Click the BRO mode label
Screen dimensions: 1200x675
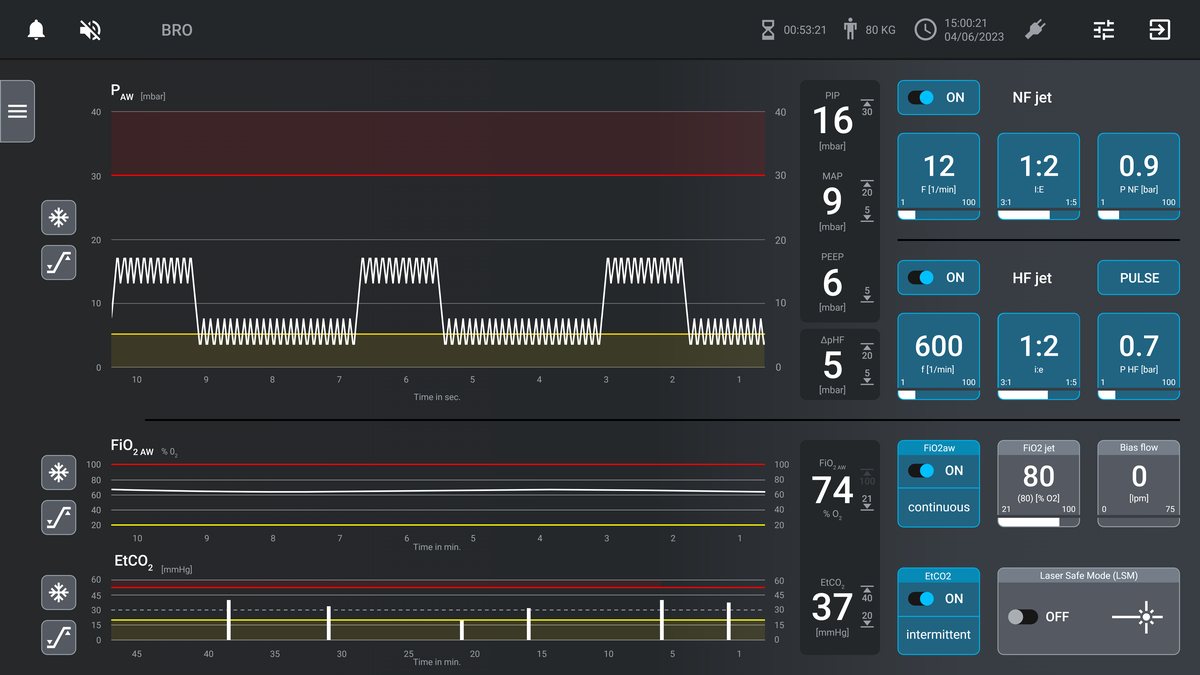177,30
